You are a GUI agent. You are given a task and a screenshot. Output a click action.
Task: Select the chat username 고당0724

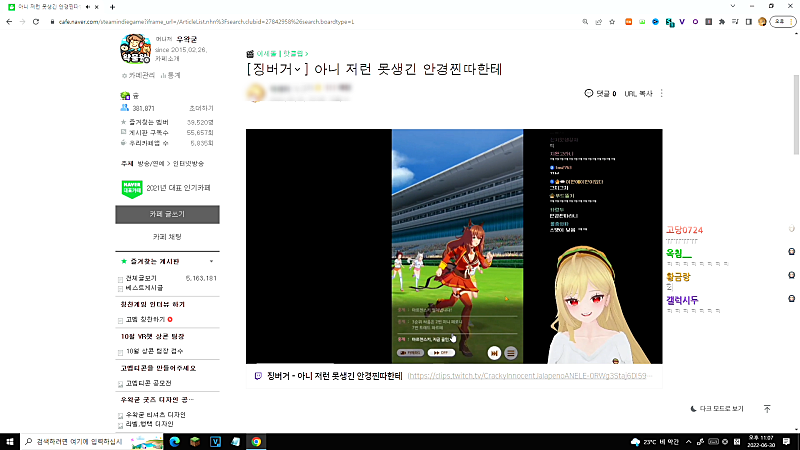coord(684,230)
